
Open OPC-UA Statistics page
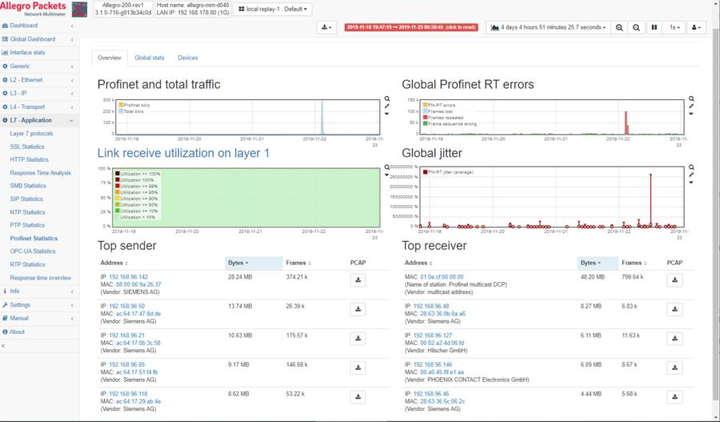click(33, 251)
